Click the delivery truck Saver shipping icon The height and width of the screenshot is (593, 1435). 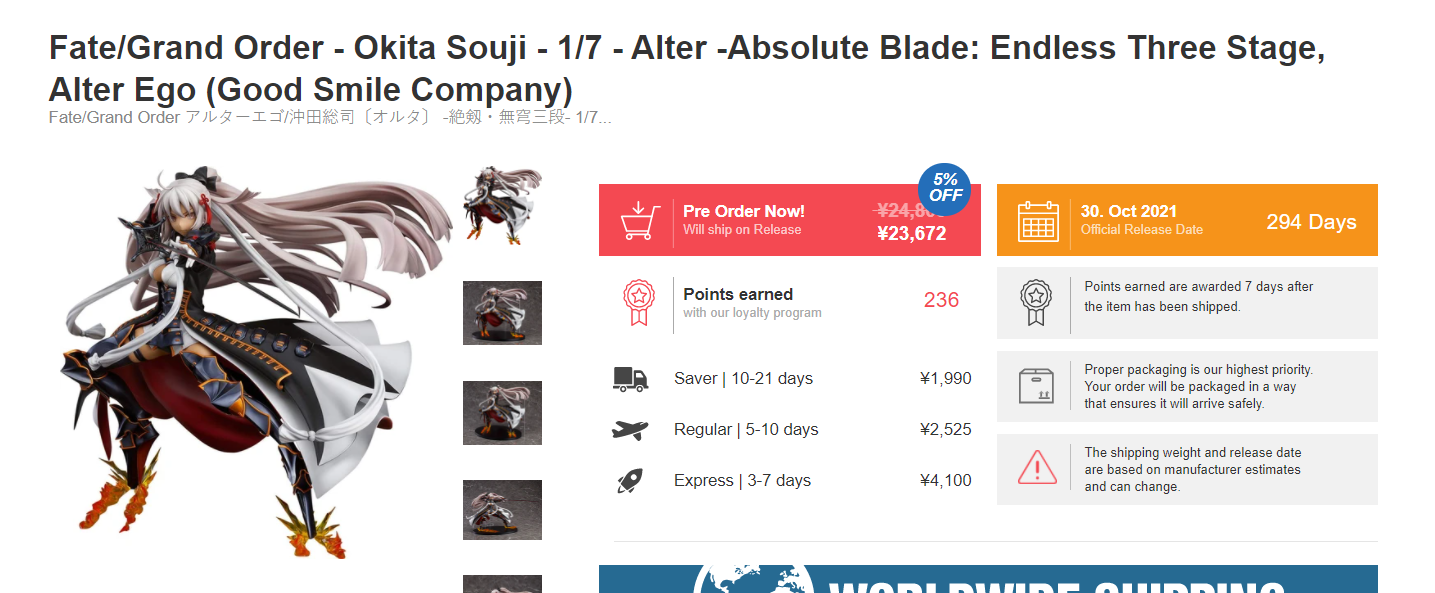pos(630,378)
